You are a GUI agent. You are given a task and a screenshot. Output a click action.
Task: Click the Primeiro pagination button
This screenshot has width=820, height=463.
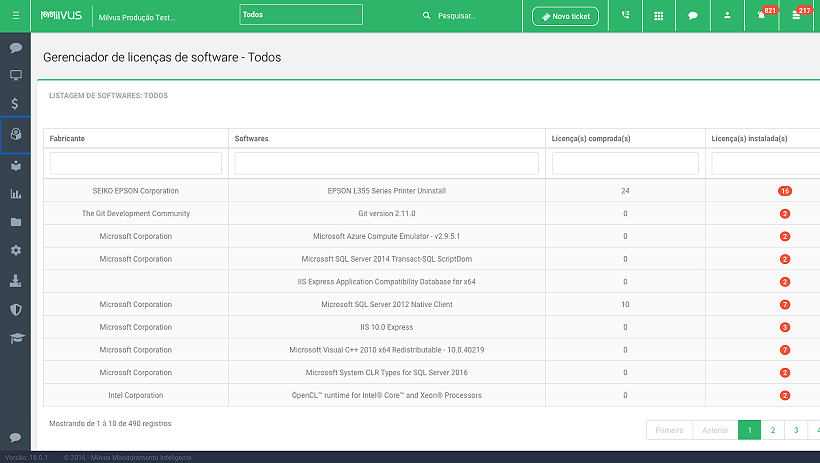(669, 430)
